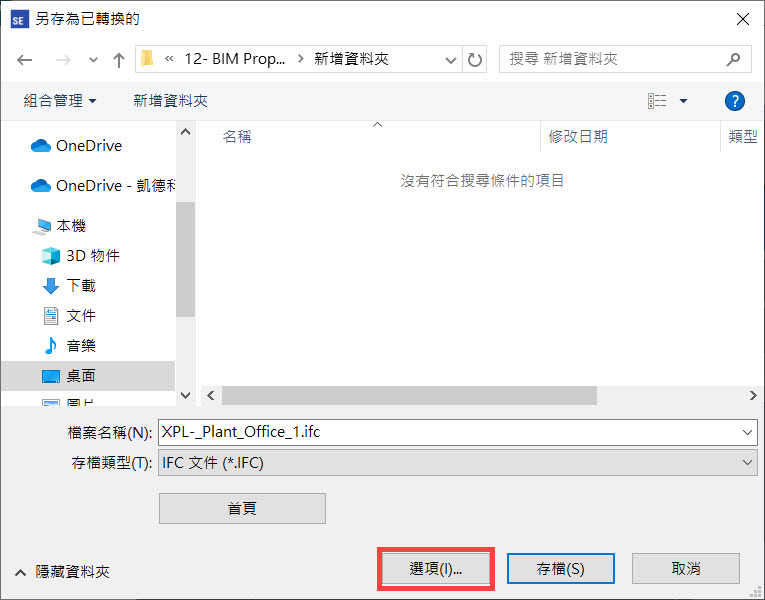Image resolution: width=765 pixels, height=600 pixels.
Task: Expand the view options dropdown arrow
Action: coord(684,101)
